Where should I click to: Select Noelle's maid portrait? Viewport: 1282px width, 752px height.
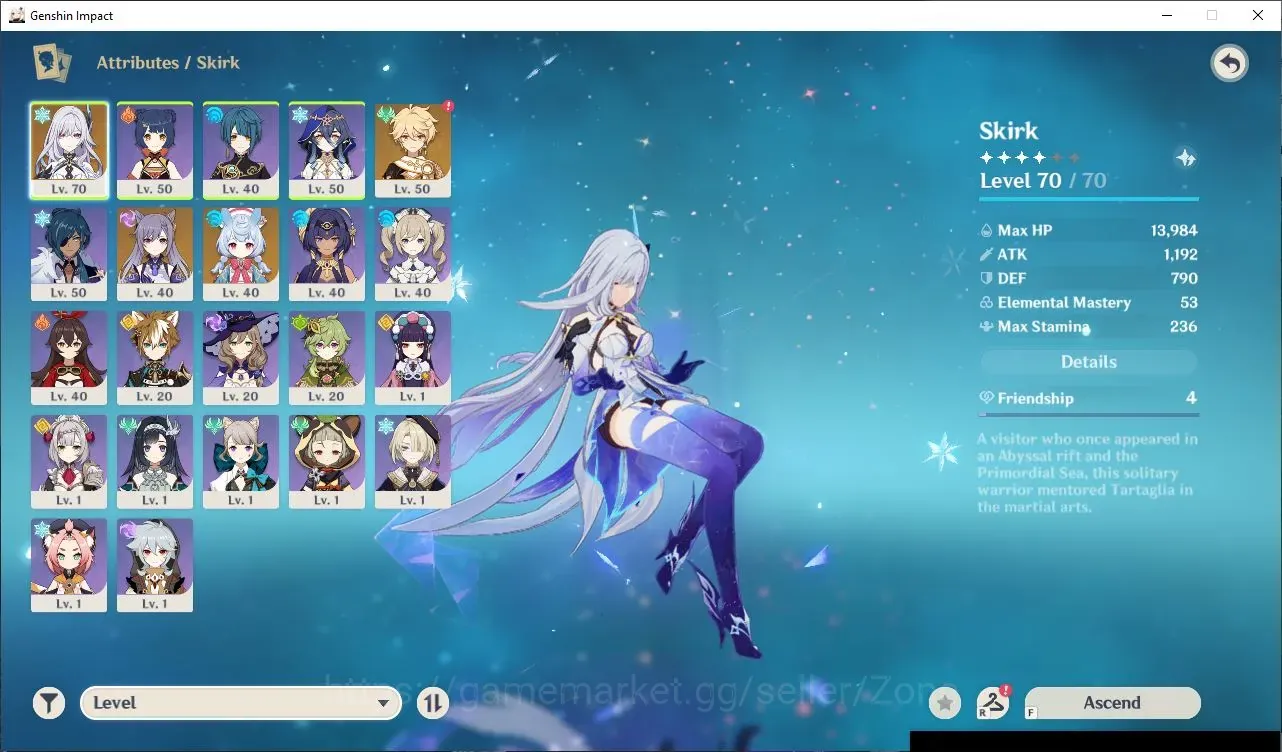(x=69, y=462)
